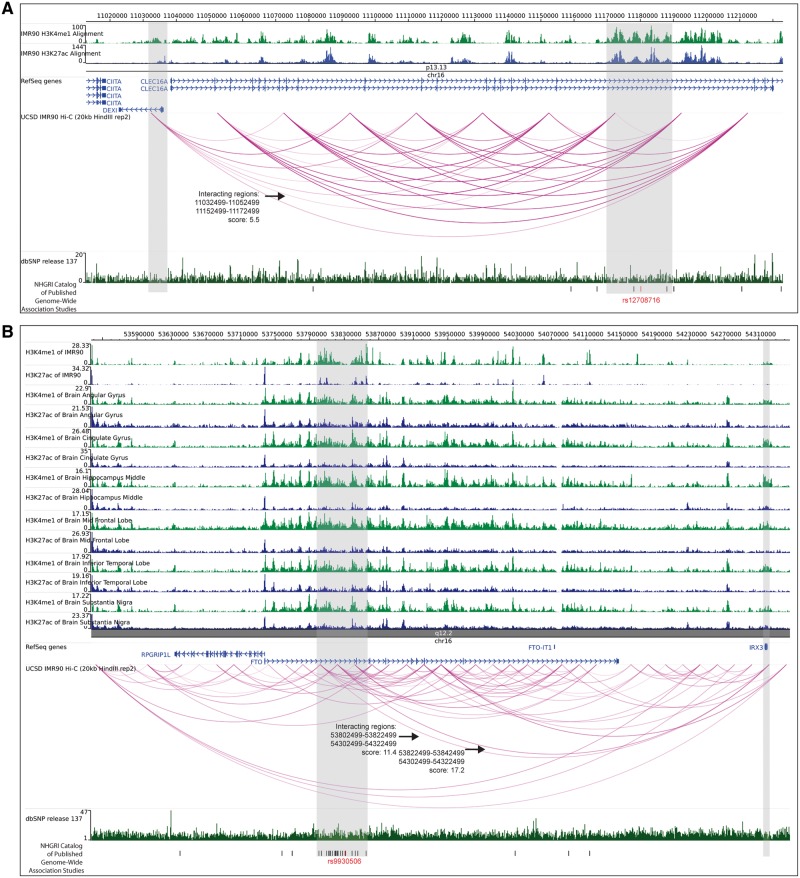Select the rs12708716 SNP label
Screen dimensions: 800x878
tap(641, 300)
